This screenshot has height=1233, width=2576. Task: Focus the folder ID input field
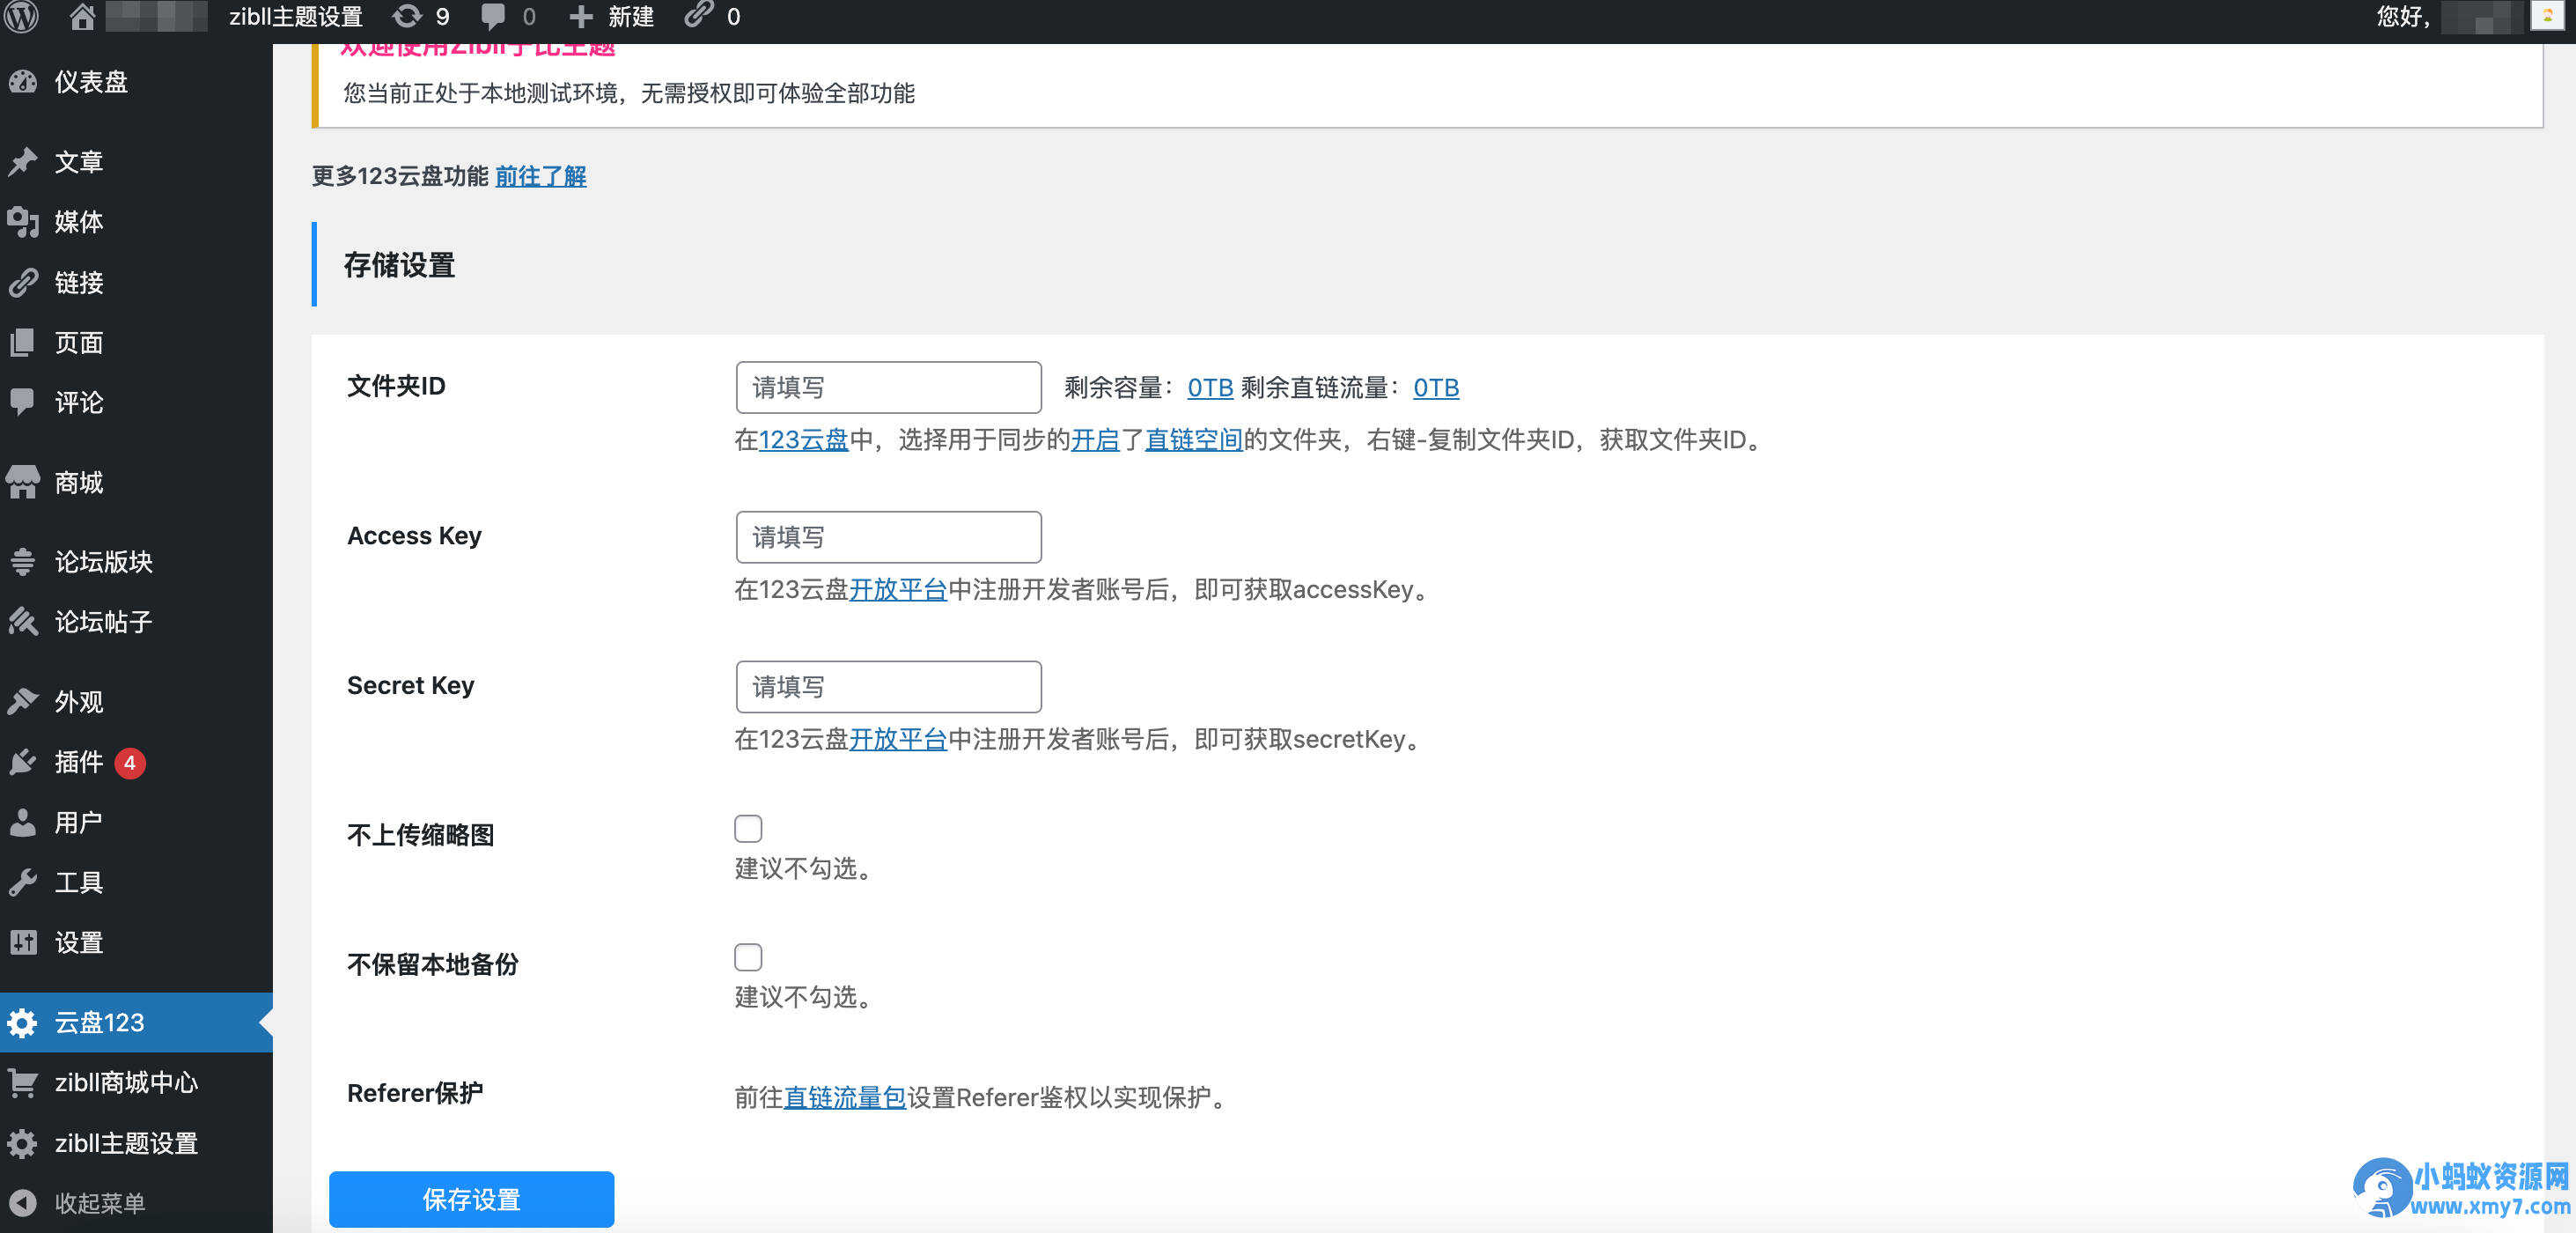click(x=888, y=387)
